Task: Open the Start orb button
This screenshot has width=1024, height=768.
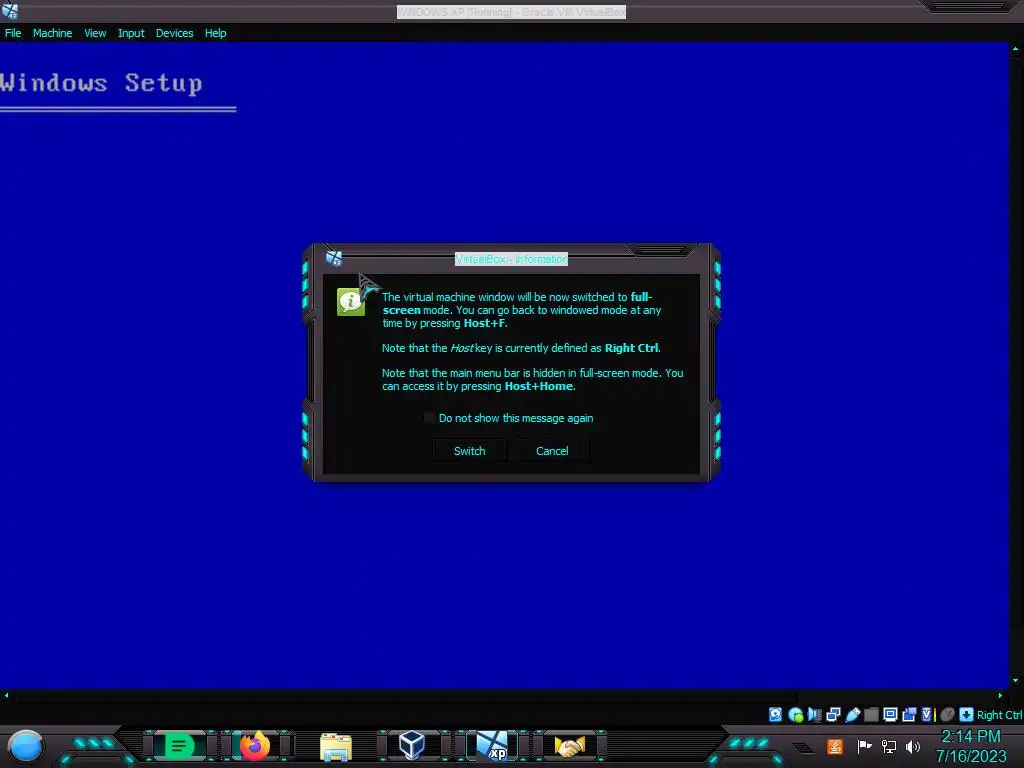Action: [x=25, y=746]
